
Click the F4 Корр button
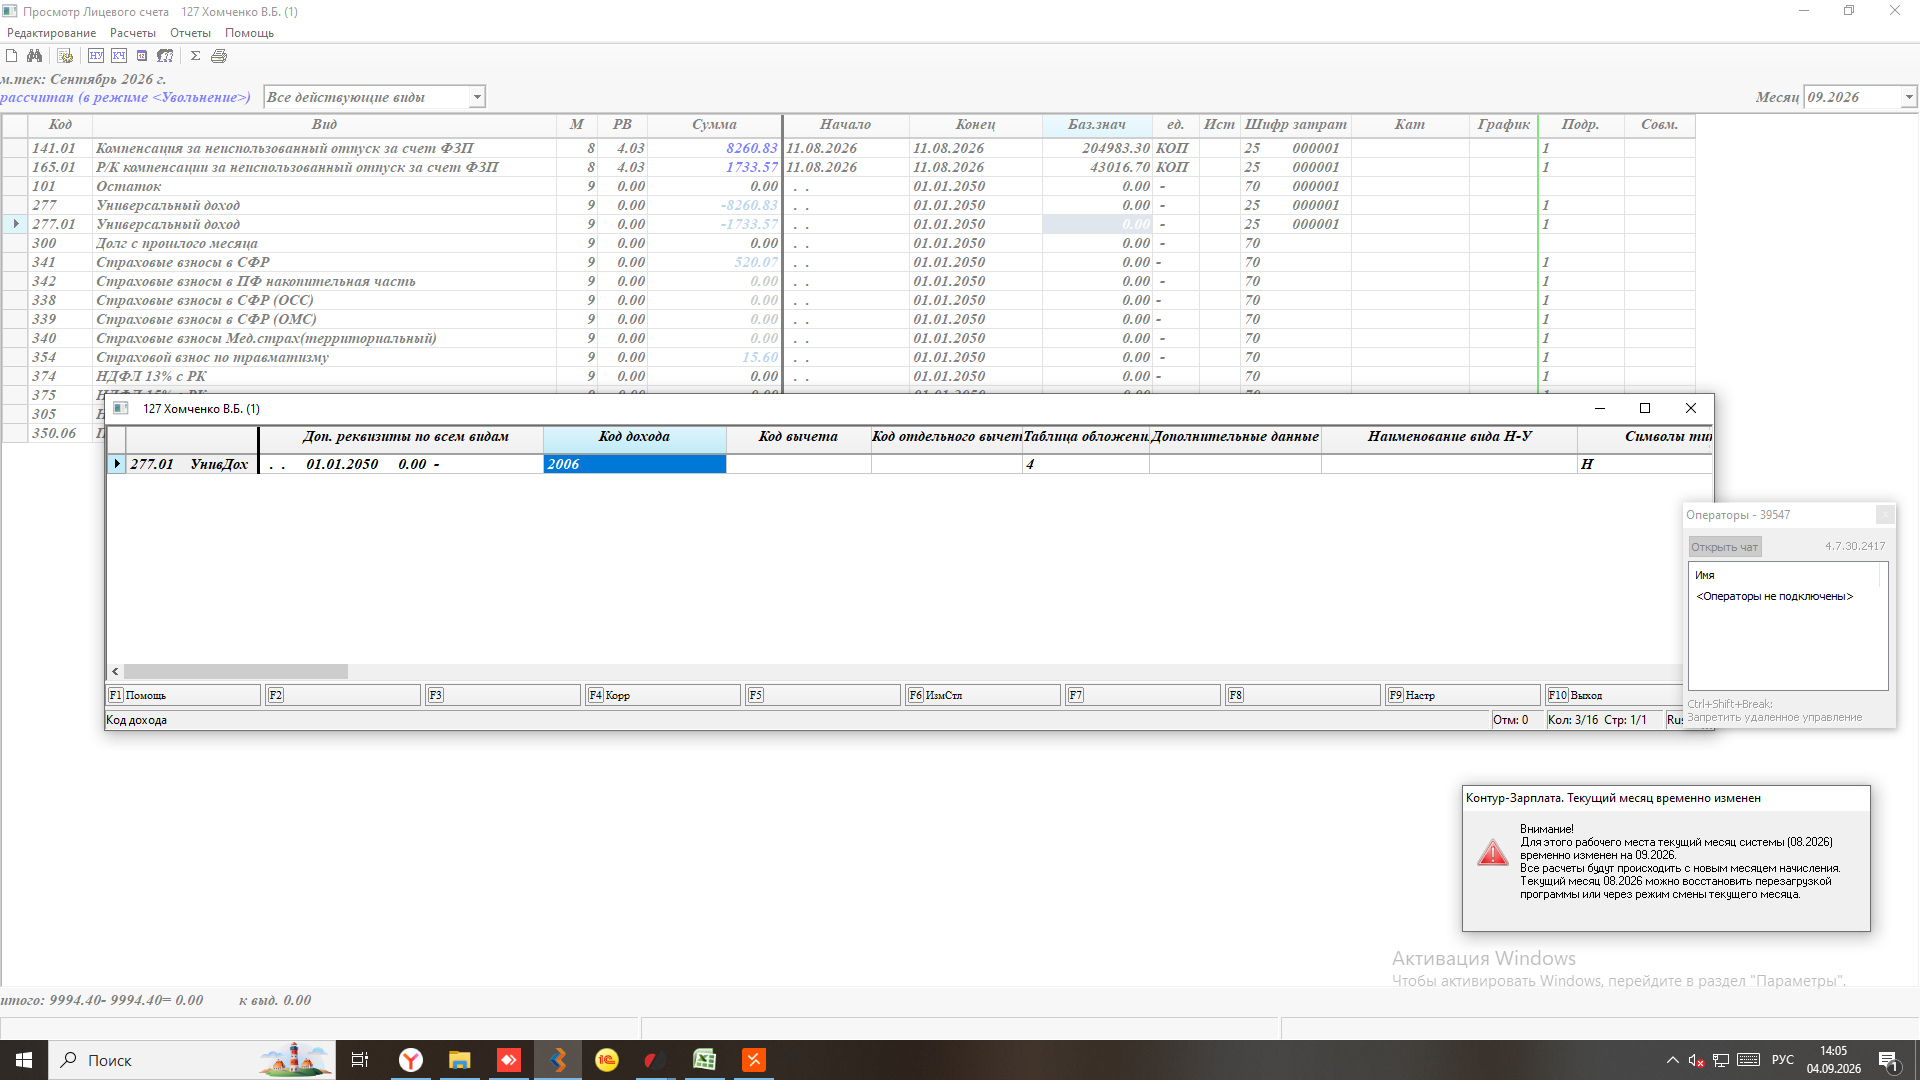663,695
